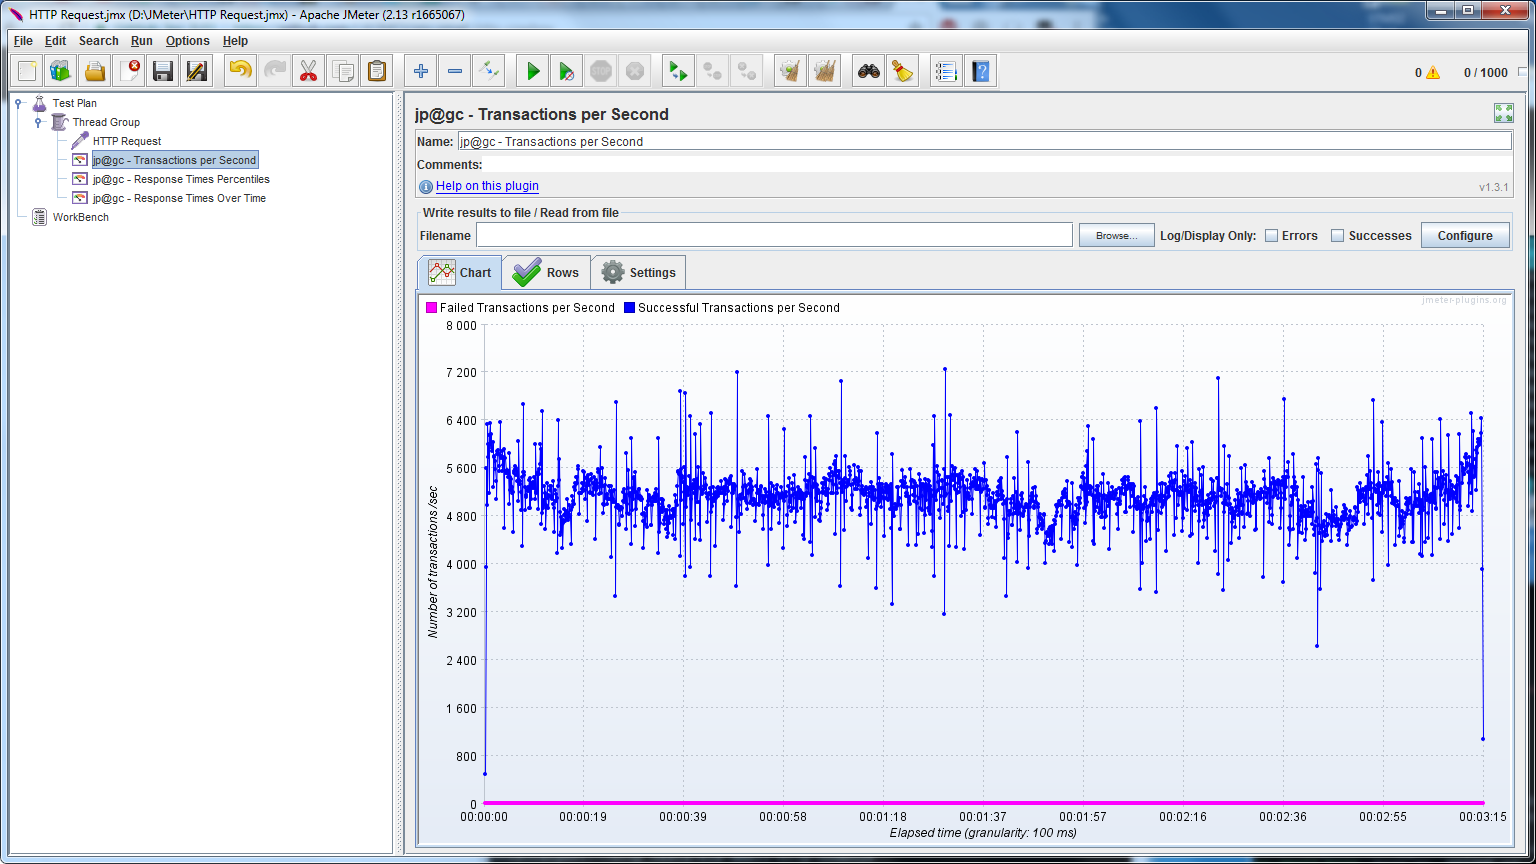Open the Settings tab

639,273
